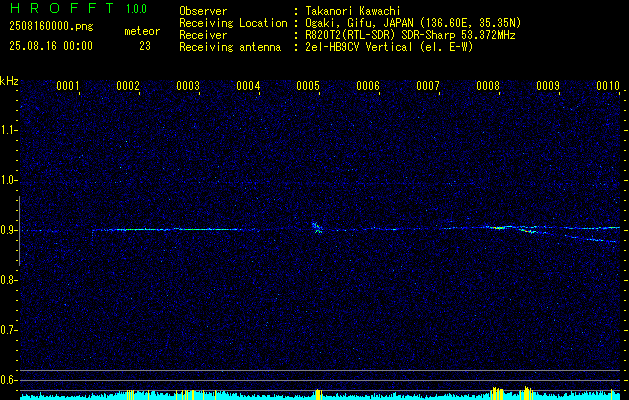Click time marker 0005
The height and width of the screenshot is (400, 629).
tap(308, 85)
